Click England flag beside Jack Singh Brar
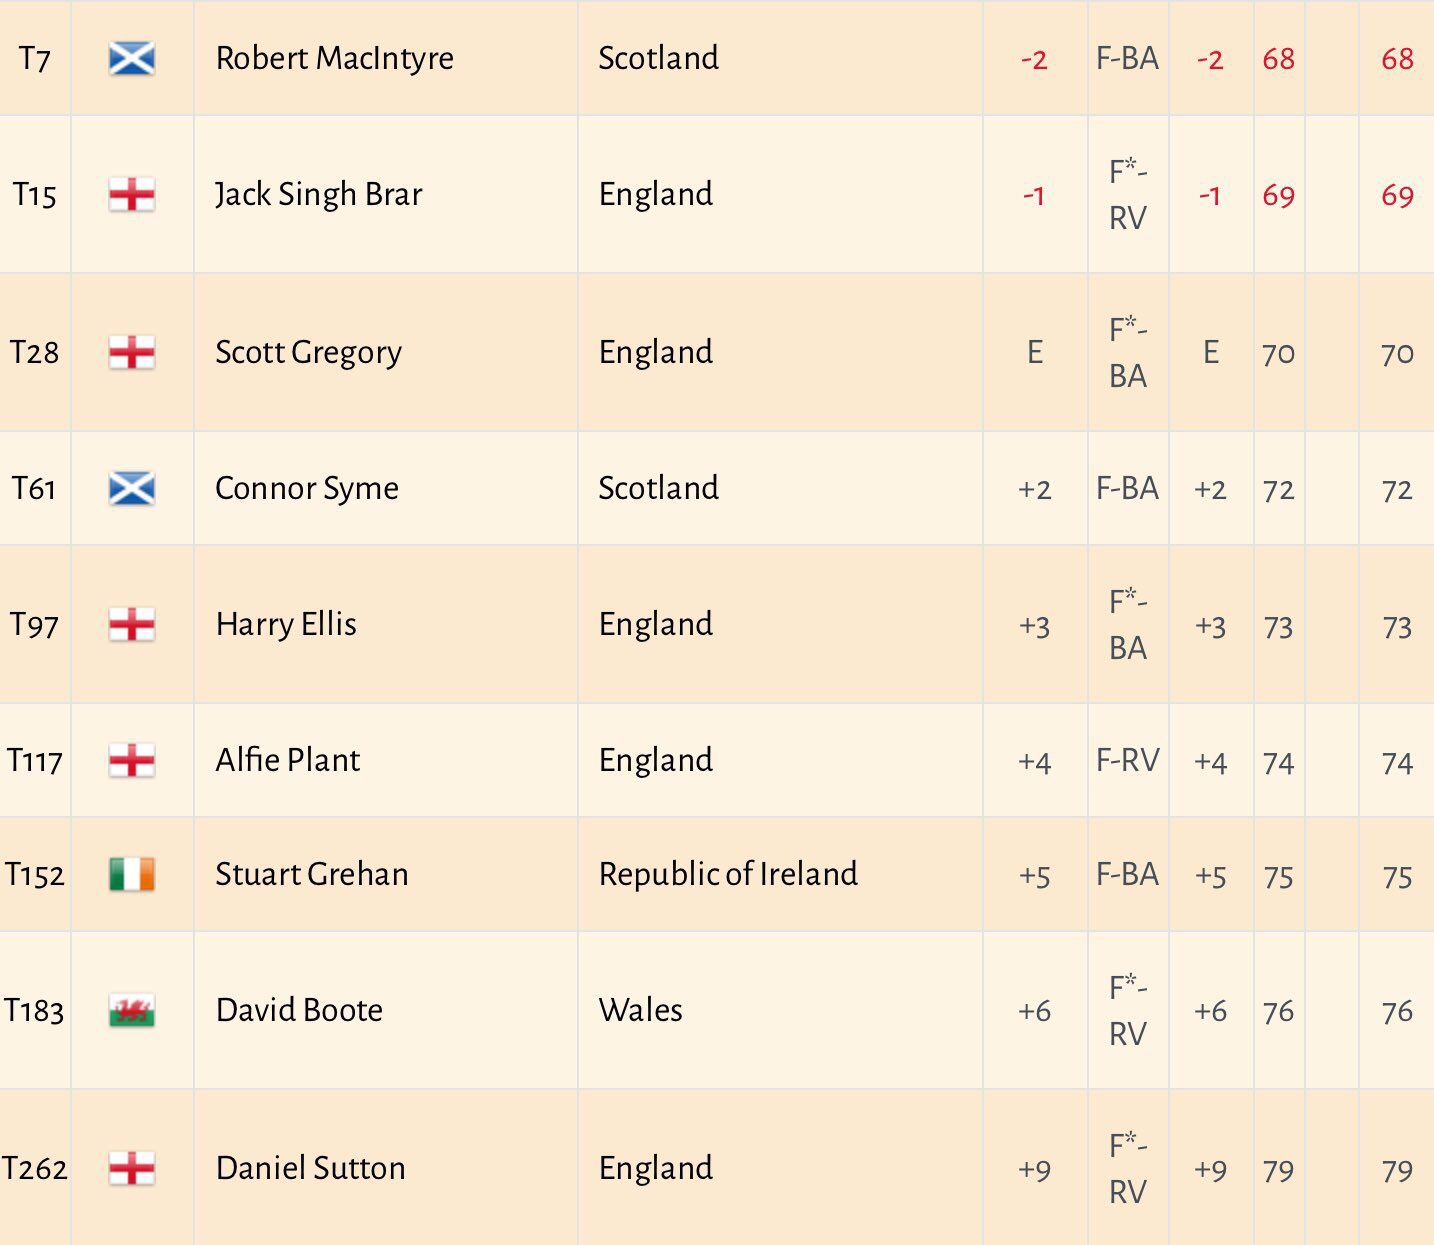The image size is (1434, 1245). click(131, 195)
